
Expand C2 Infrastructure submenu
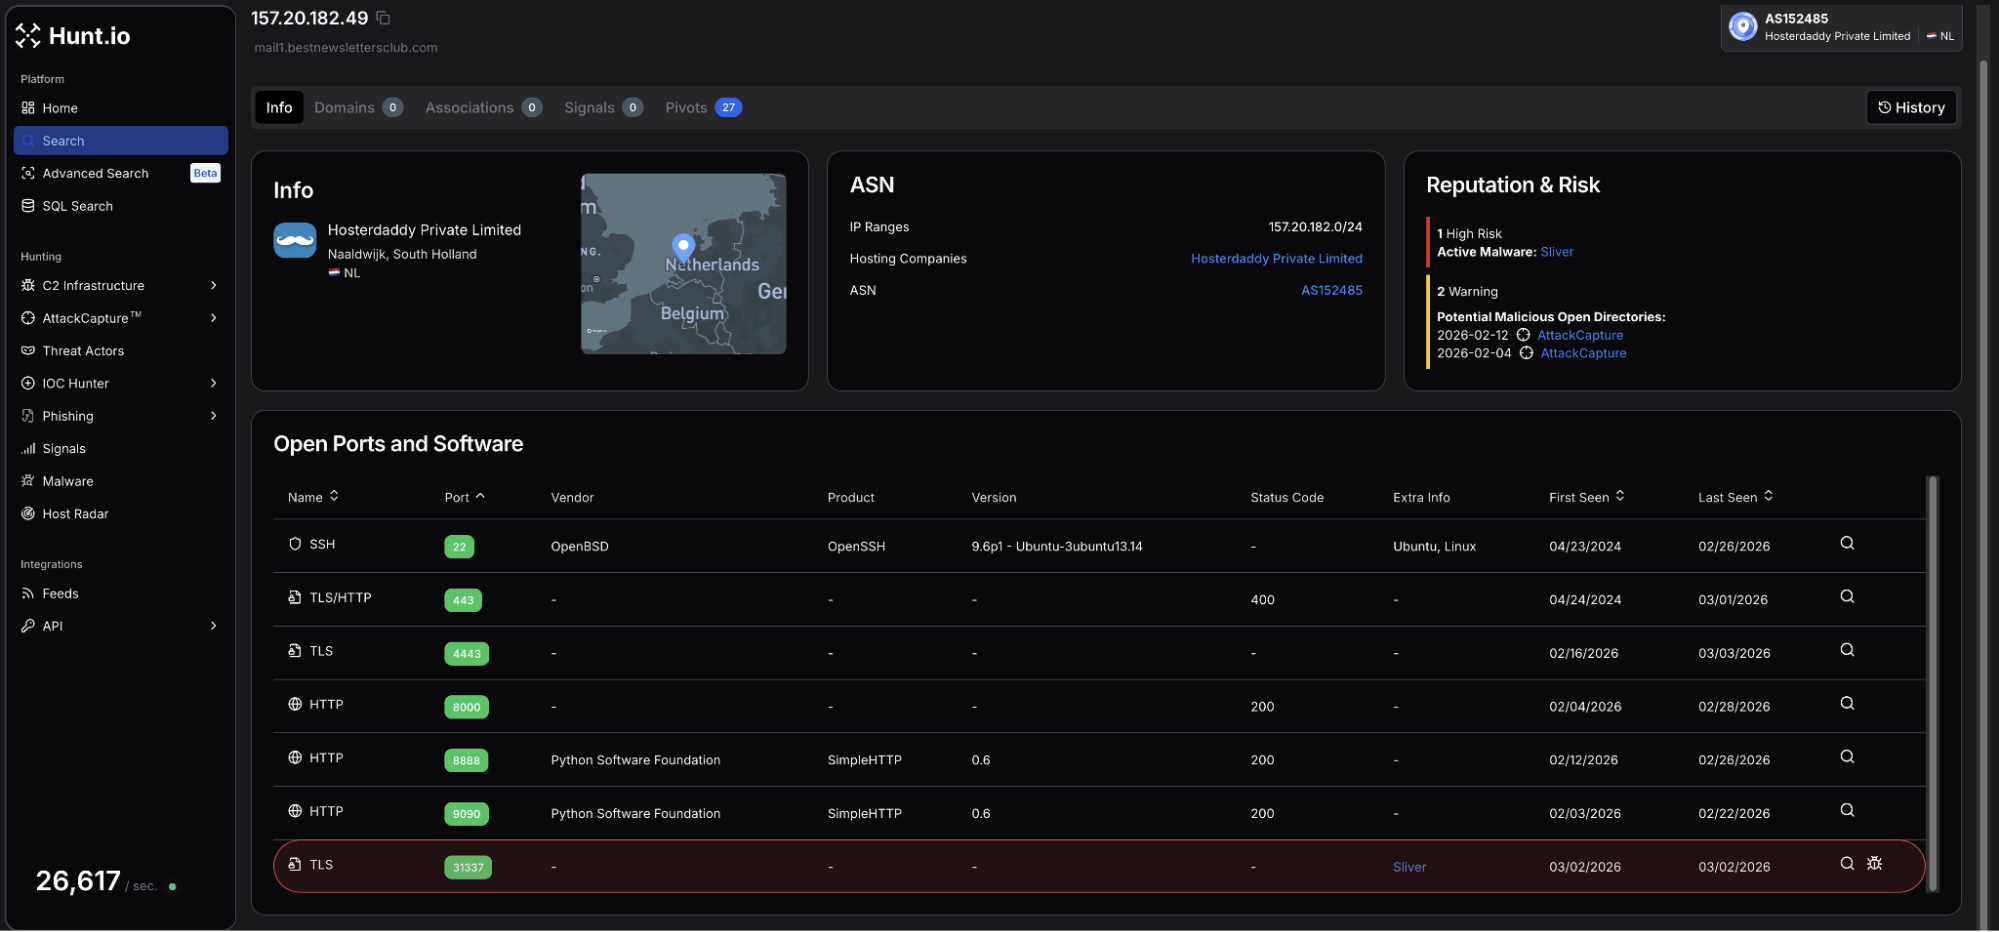(213, 286)
